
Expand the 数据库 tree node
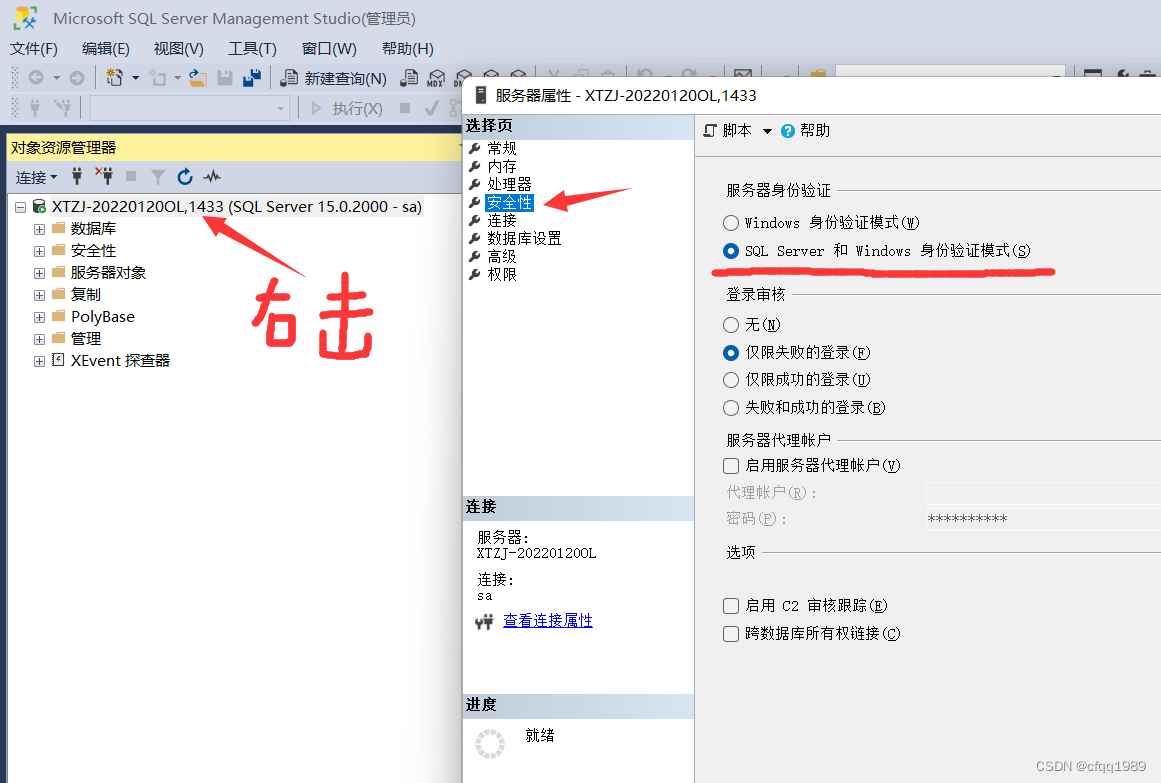point(39,229)
